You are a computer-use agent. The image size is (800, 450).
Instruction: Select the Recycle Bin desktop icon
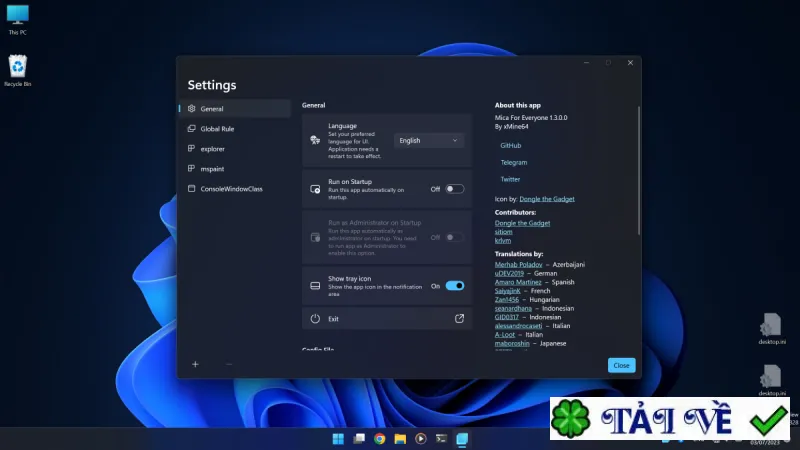coord(17,71)
